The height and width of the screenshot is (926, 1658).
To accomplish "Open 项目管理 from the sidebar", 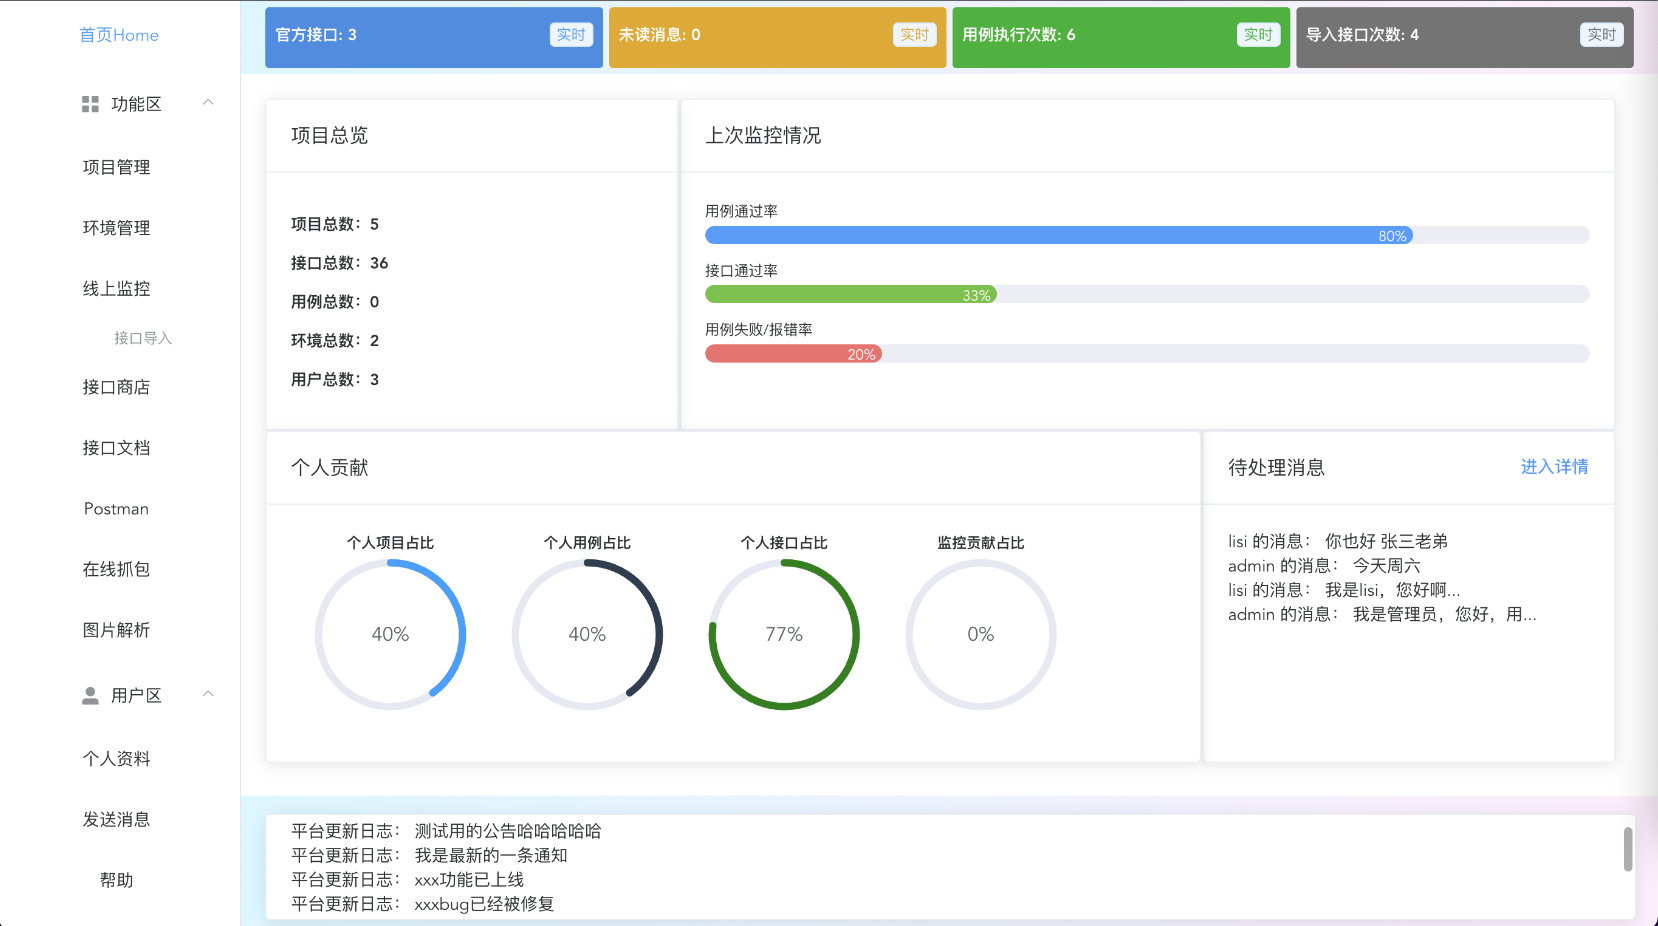I will (x=116, y=167).
